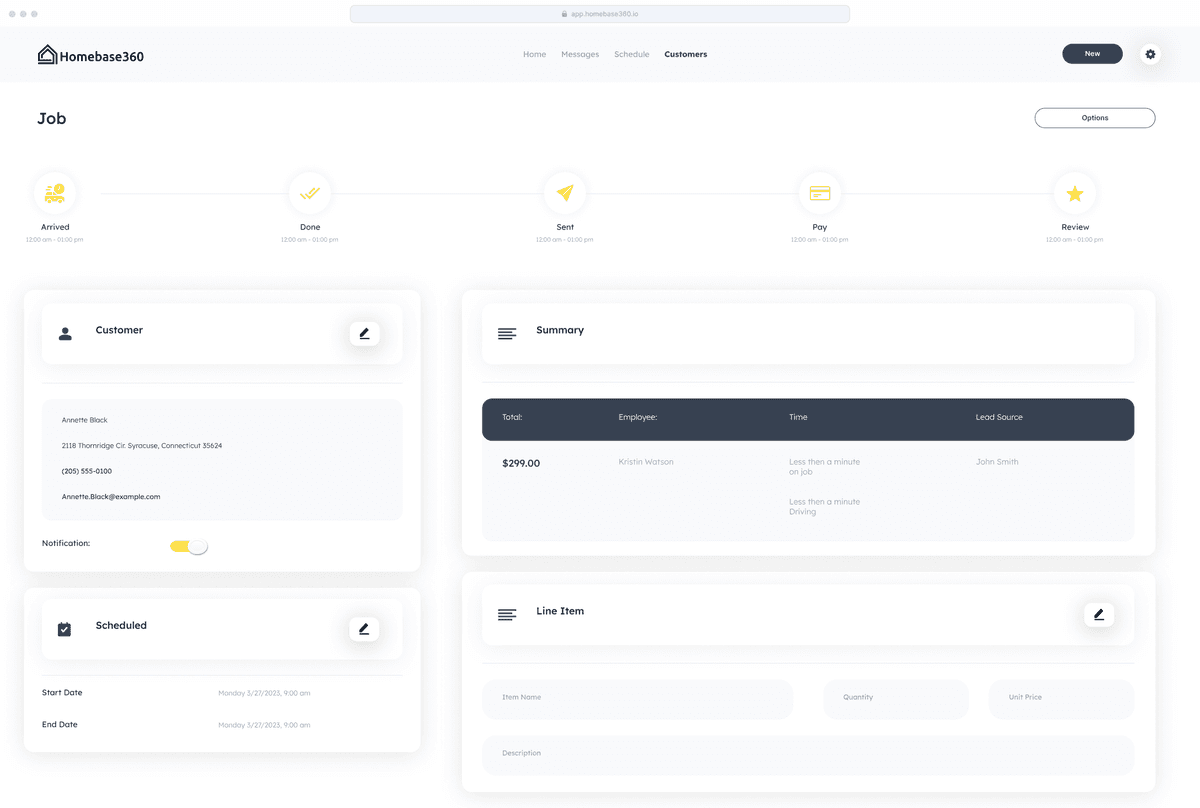Image resolution: width=1200 pixels, height=808 pixels.
Task: Click the browser address bar
Action: click(600, 14)
